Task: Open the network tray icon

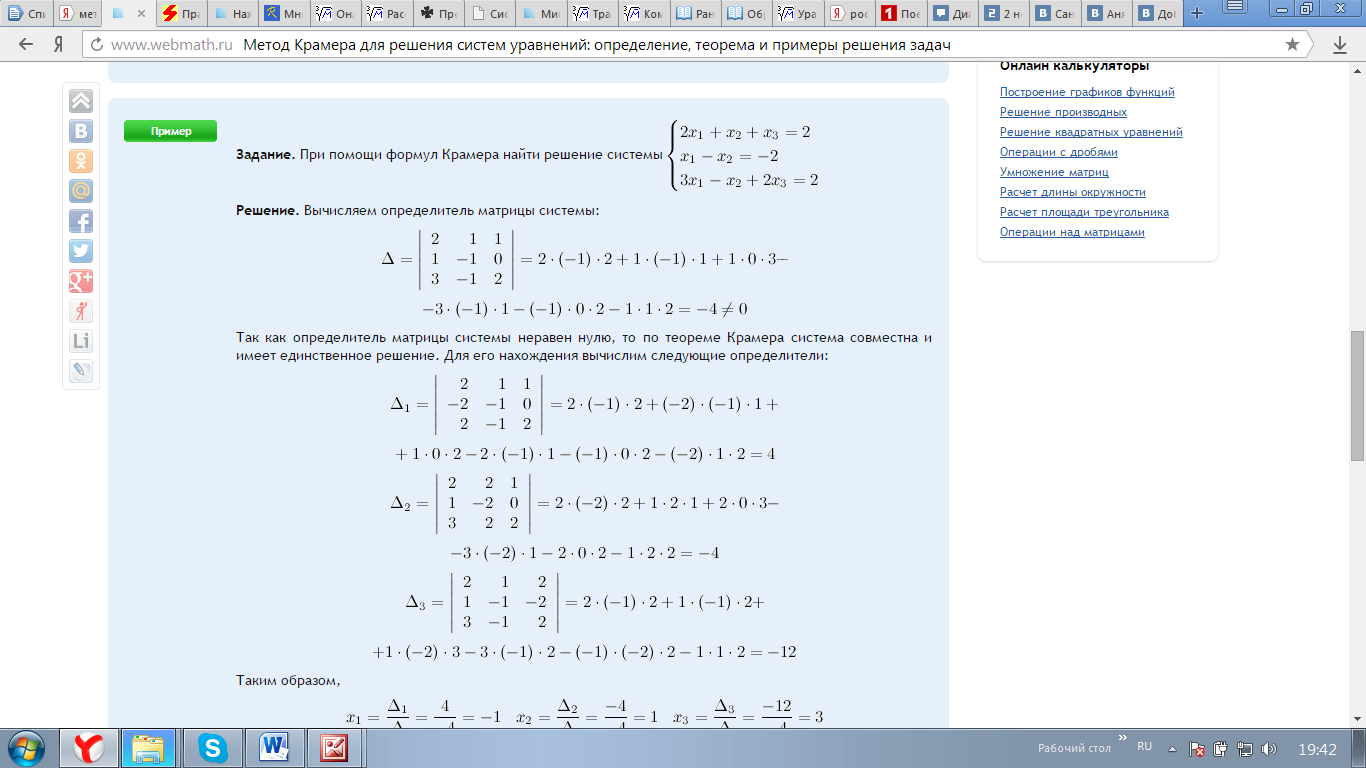Action: coord(1245,749)
